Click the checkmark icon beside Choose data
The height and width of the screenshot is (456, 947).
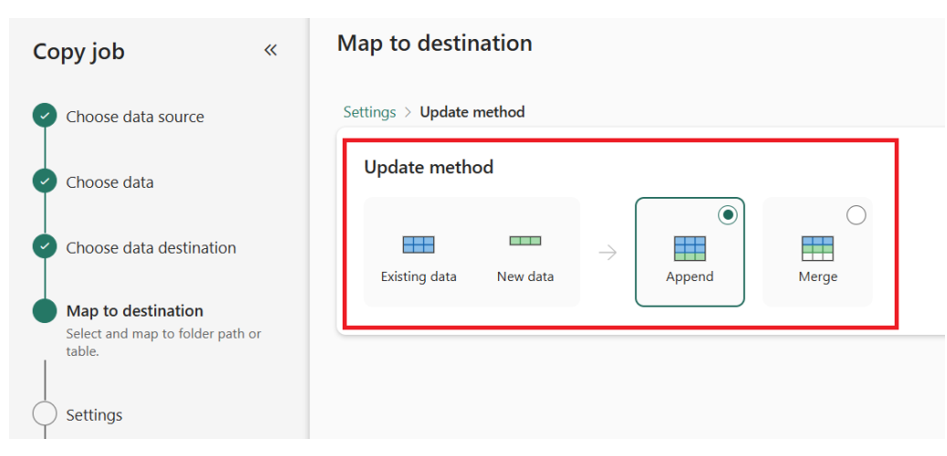coord(45,182)
